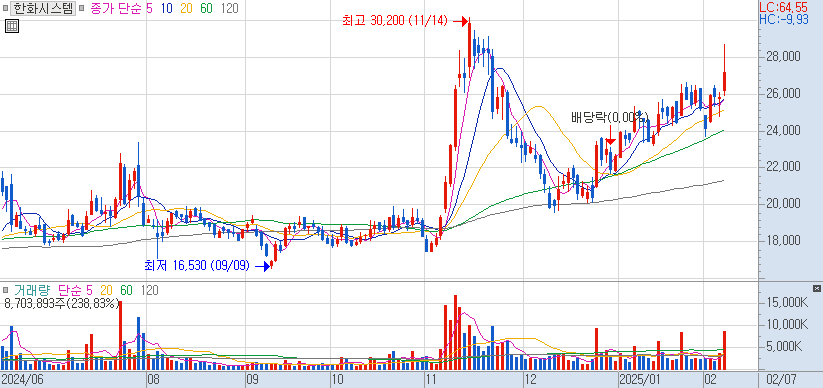Select the pink 5 volume average label
823x388 pixels.
coord(89,290)
